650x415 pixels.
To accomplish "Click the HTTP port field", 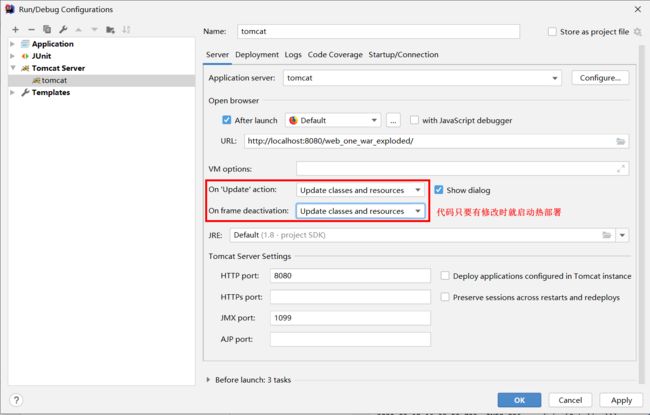I will point(350,276).
